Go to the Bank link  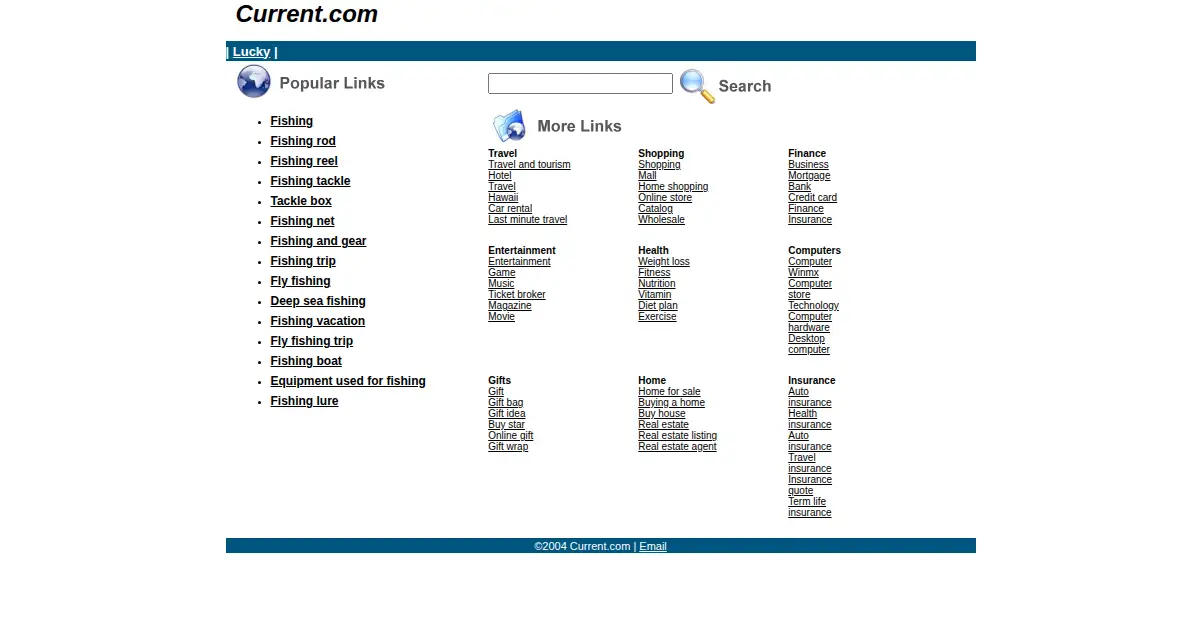click(x=799, y=187)
